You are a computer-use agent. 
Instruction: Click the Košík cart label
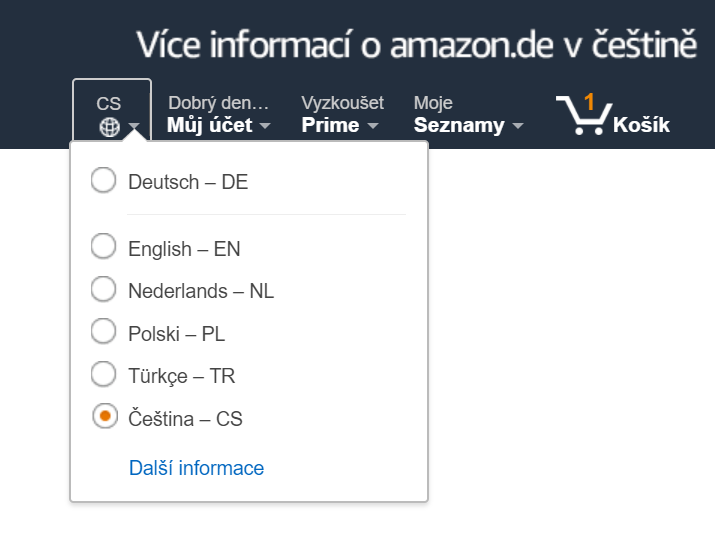642,125
